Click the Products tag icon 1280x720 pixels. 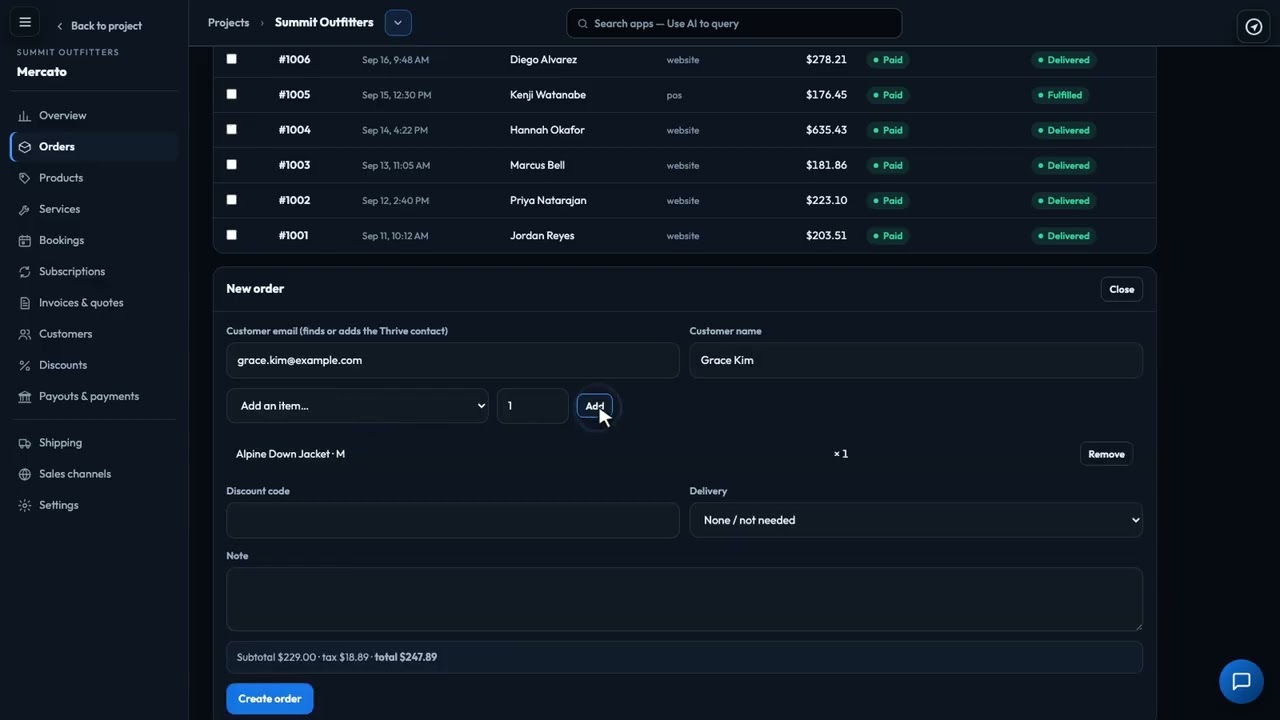[25, 178]
